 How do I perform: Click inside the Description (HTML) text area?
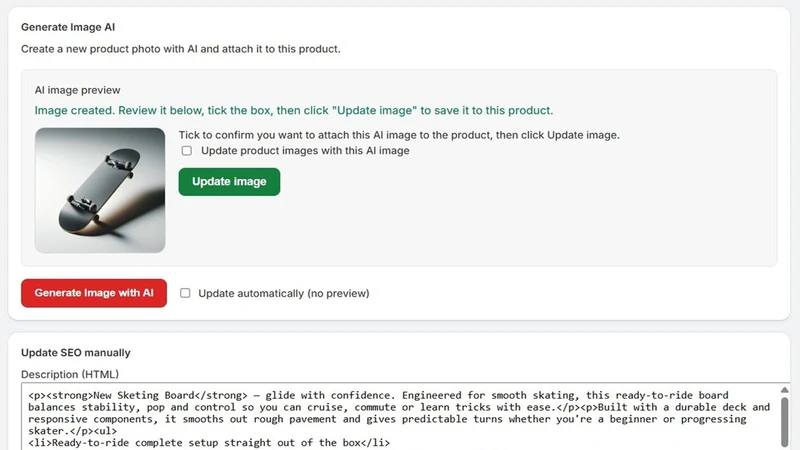click(x=401, y=416)
